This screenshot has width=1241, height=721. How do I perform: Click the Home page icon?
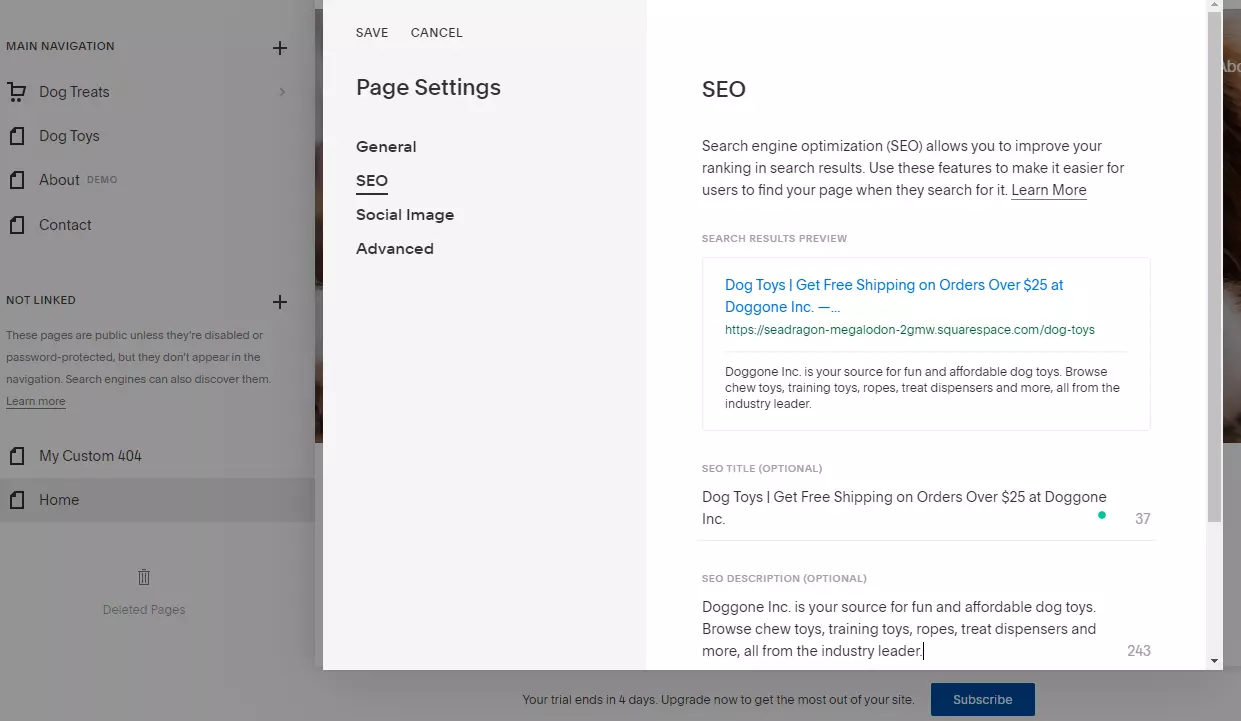[x=16, y=500]
